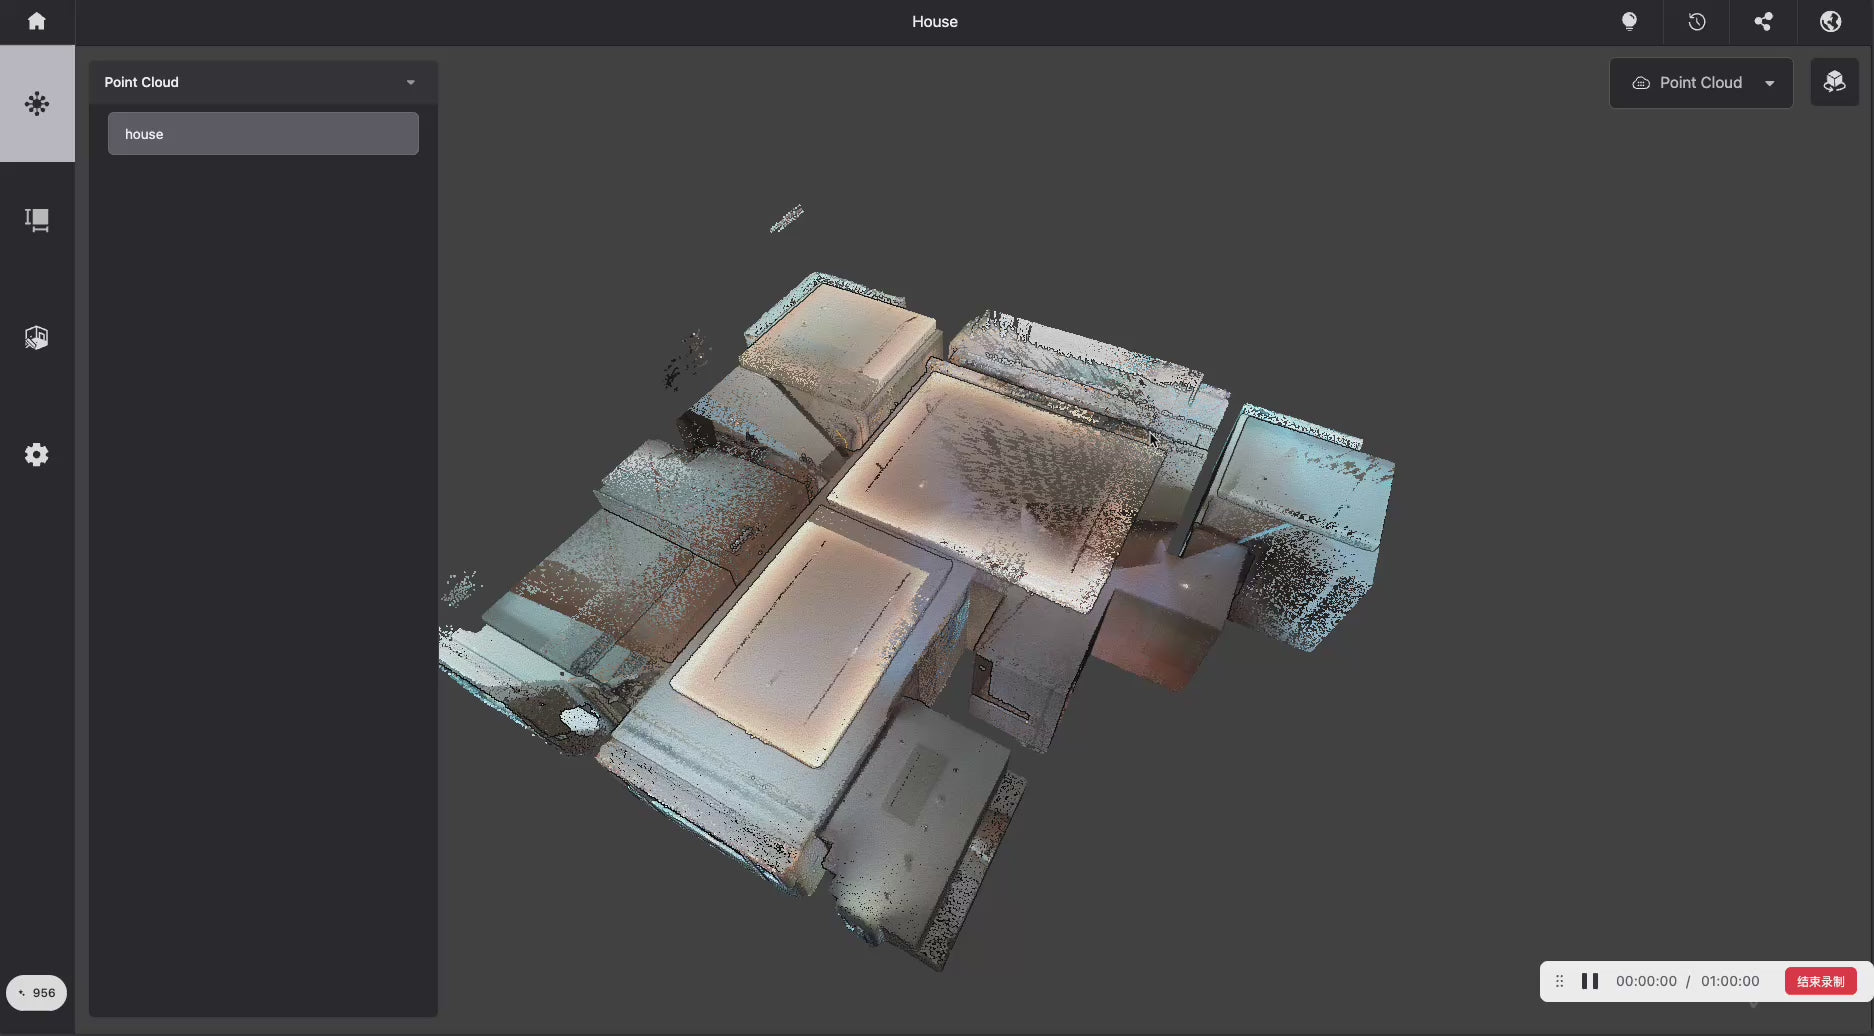Click the red end recording button
Screen dimensions: 1874x1036
[x=1821, y=981]
